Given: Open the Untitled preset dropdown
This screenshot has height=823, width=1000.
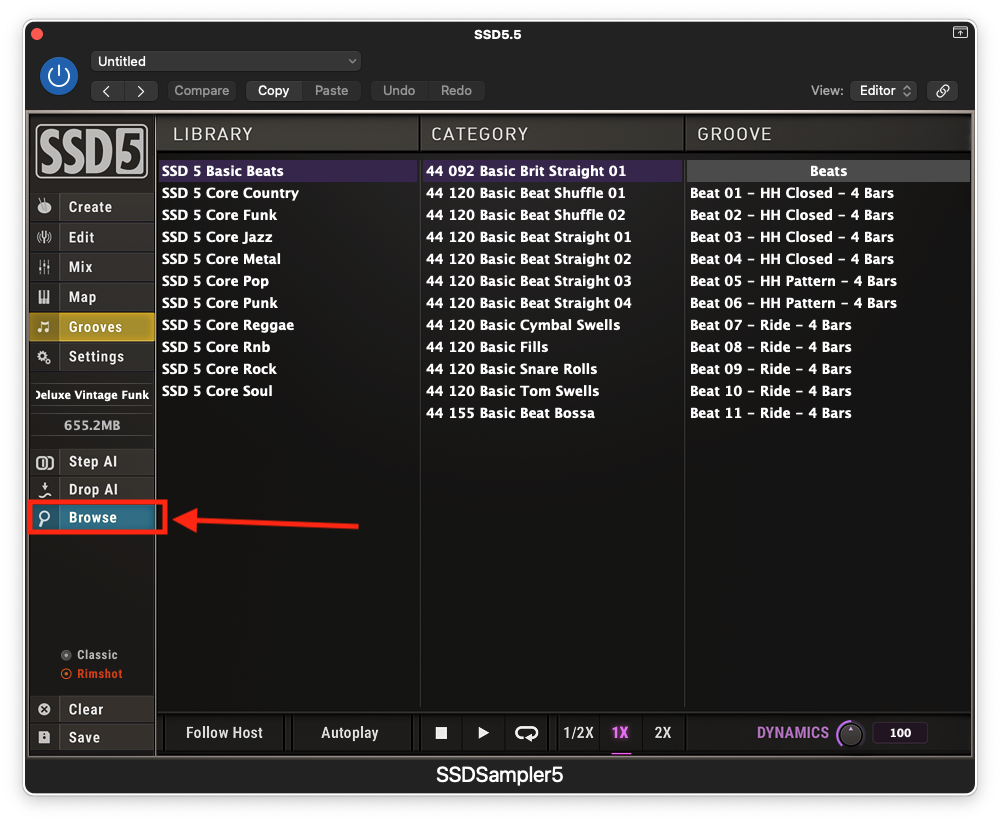Looking at the screenshot, I should click(226, 61).
